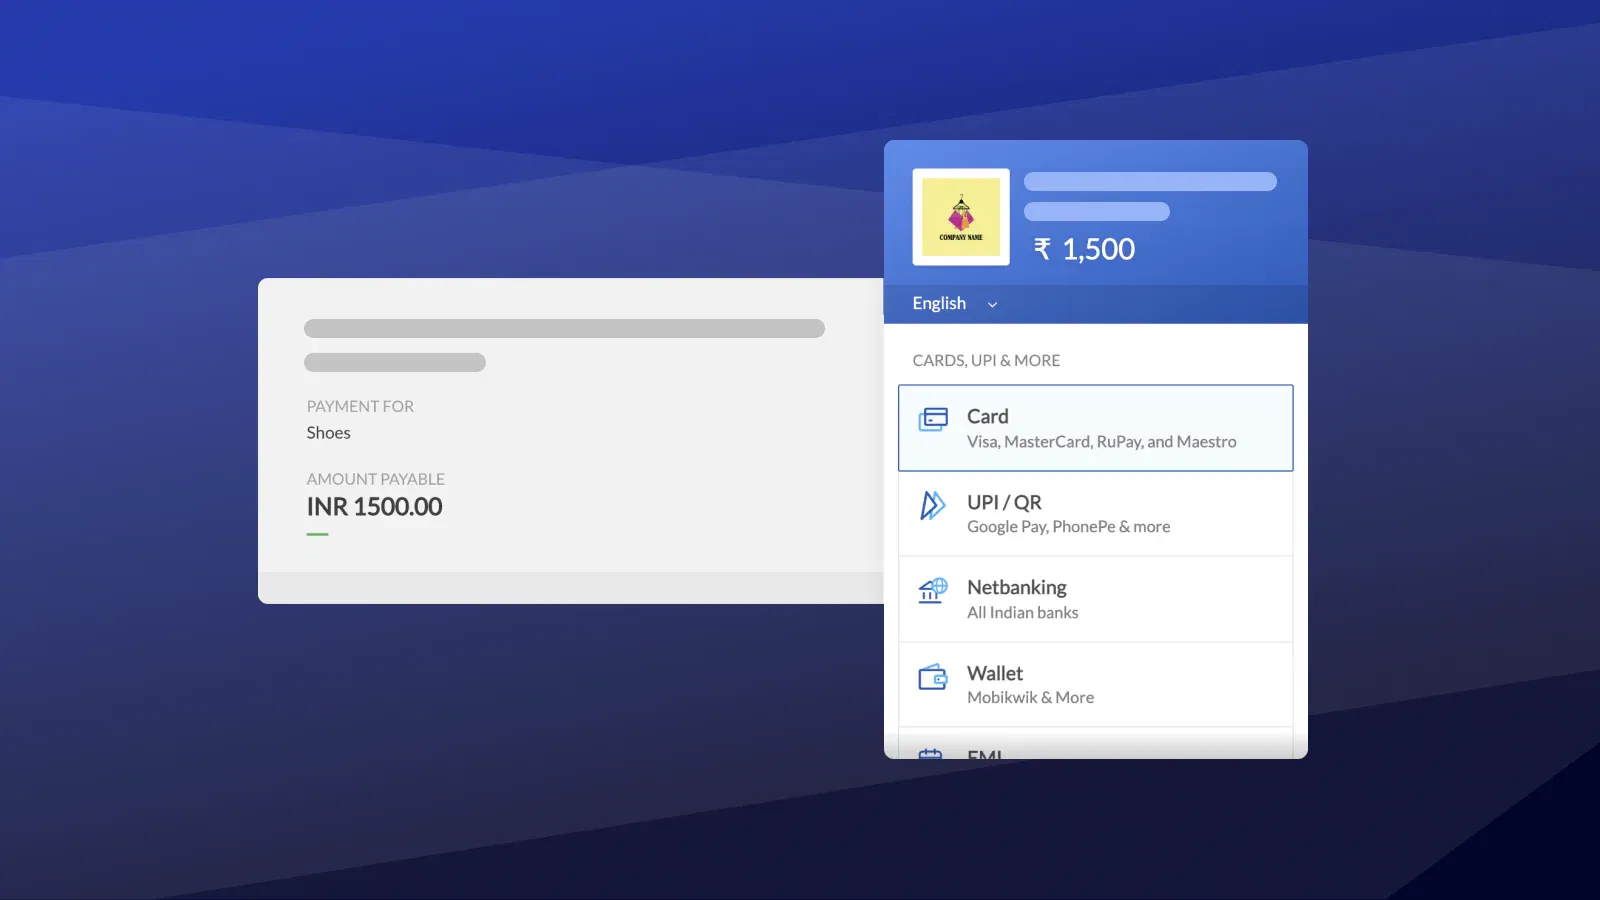Click the rupee symbol beside 1,500
Viewport: 1600px width, 900px height.
click(x=1040, y=249)
